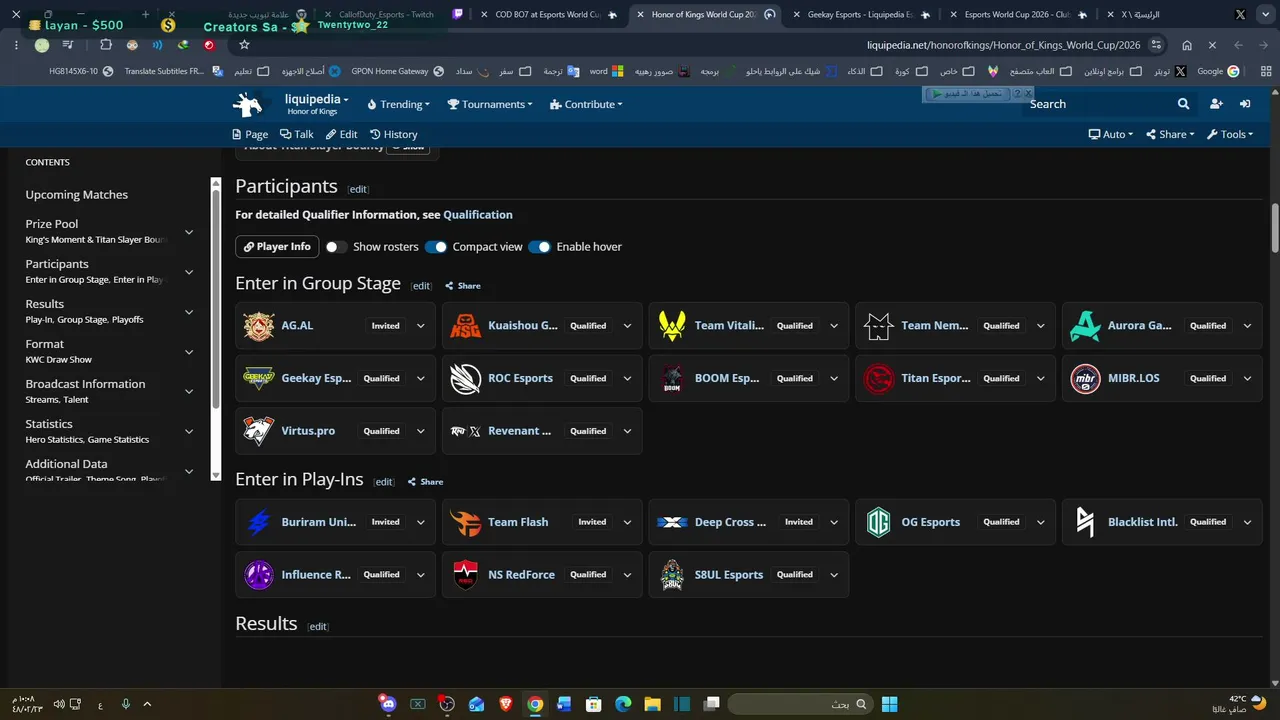Click Share next to Enter in Group Stage
Image resolution: width=1280 pixels, height=720 pixels.
tap(463, 286)
